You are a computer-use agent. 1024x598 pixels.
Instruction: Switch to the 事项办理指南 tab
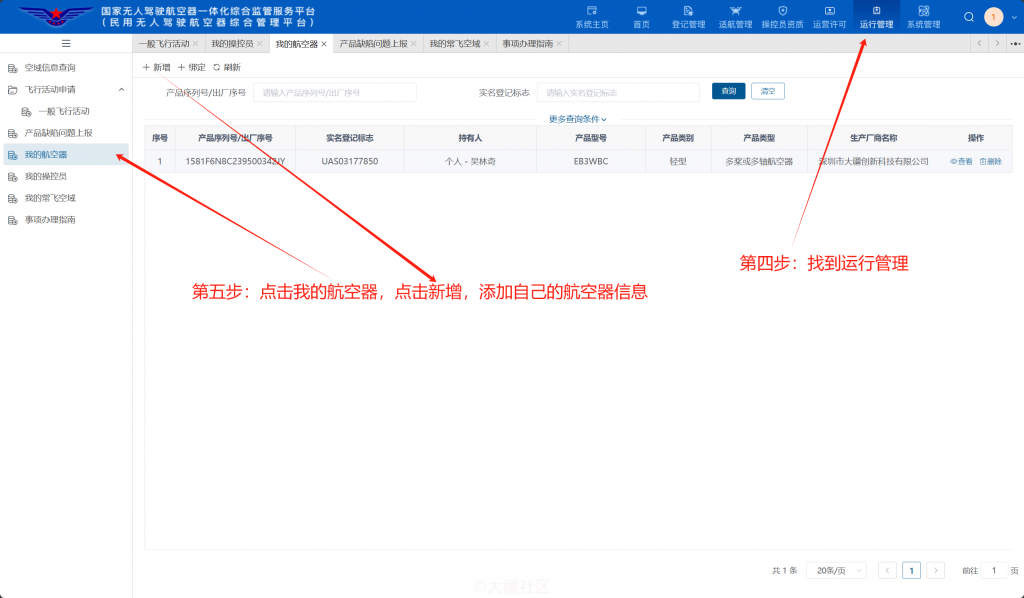pyautogui.click(x=527, y=43)
